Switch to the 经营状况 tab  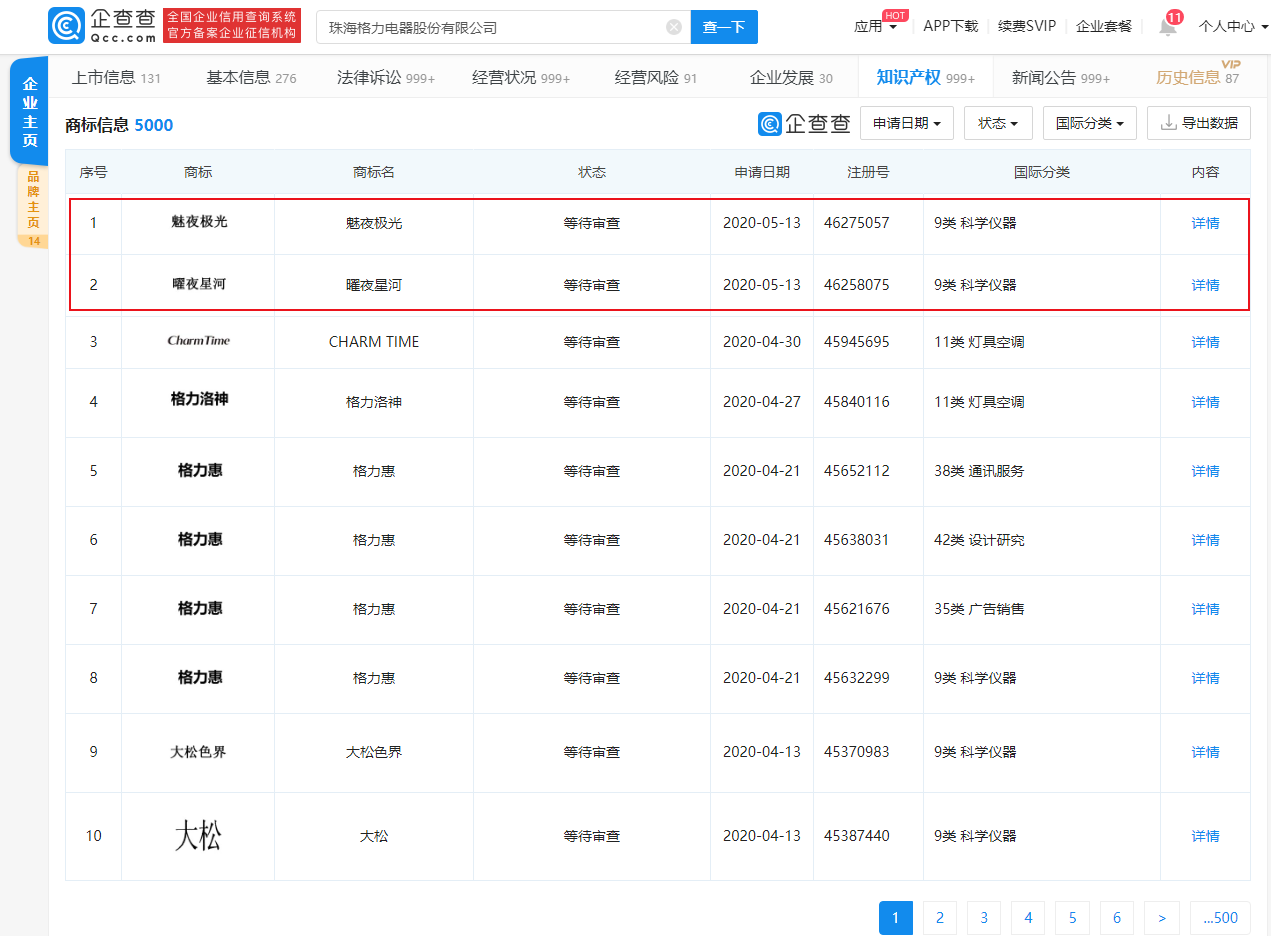[x=521, y=77]
